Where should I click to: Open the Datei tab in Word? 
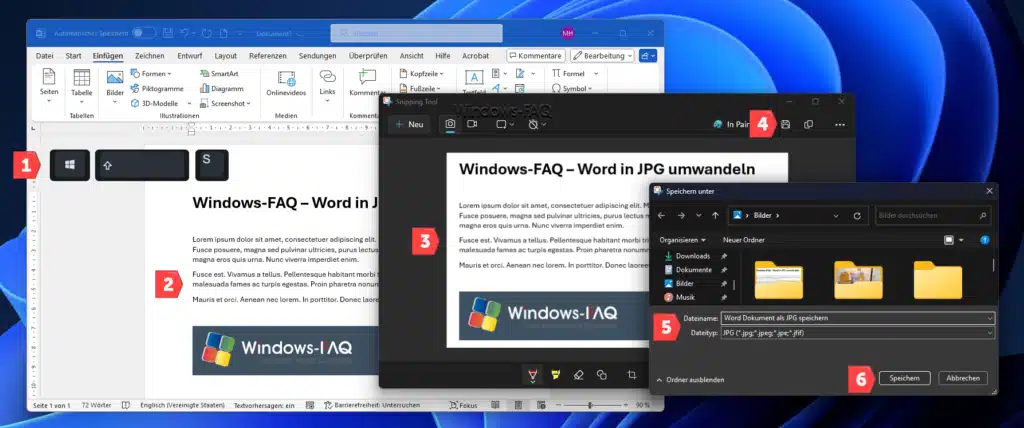[x=44, y=56]
